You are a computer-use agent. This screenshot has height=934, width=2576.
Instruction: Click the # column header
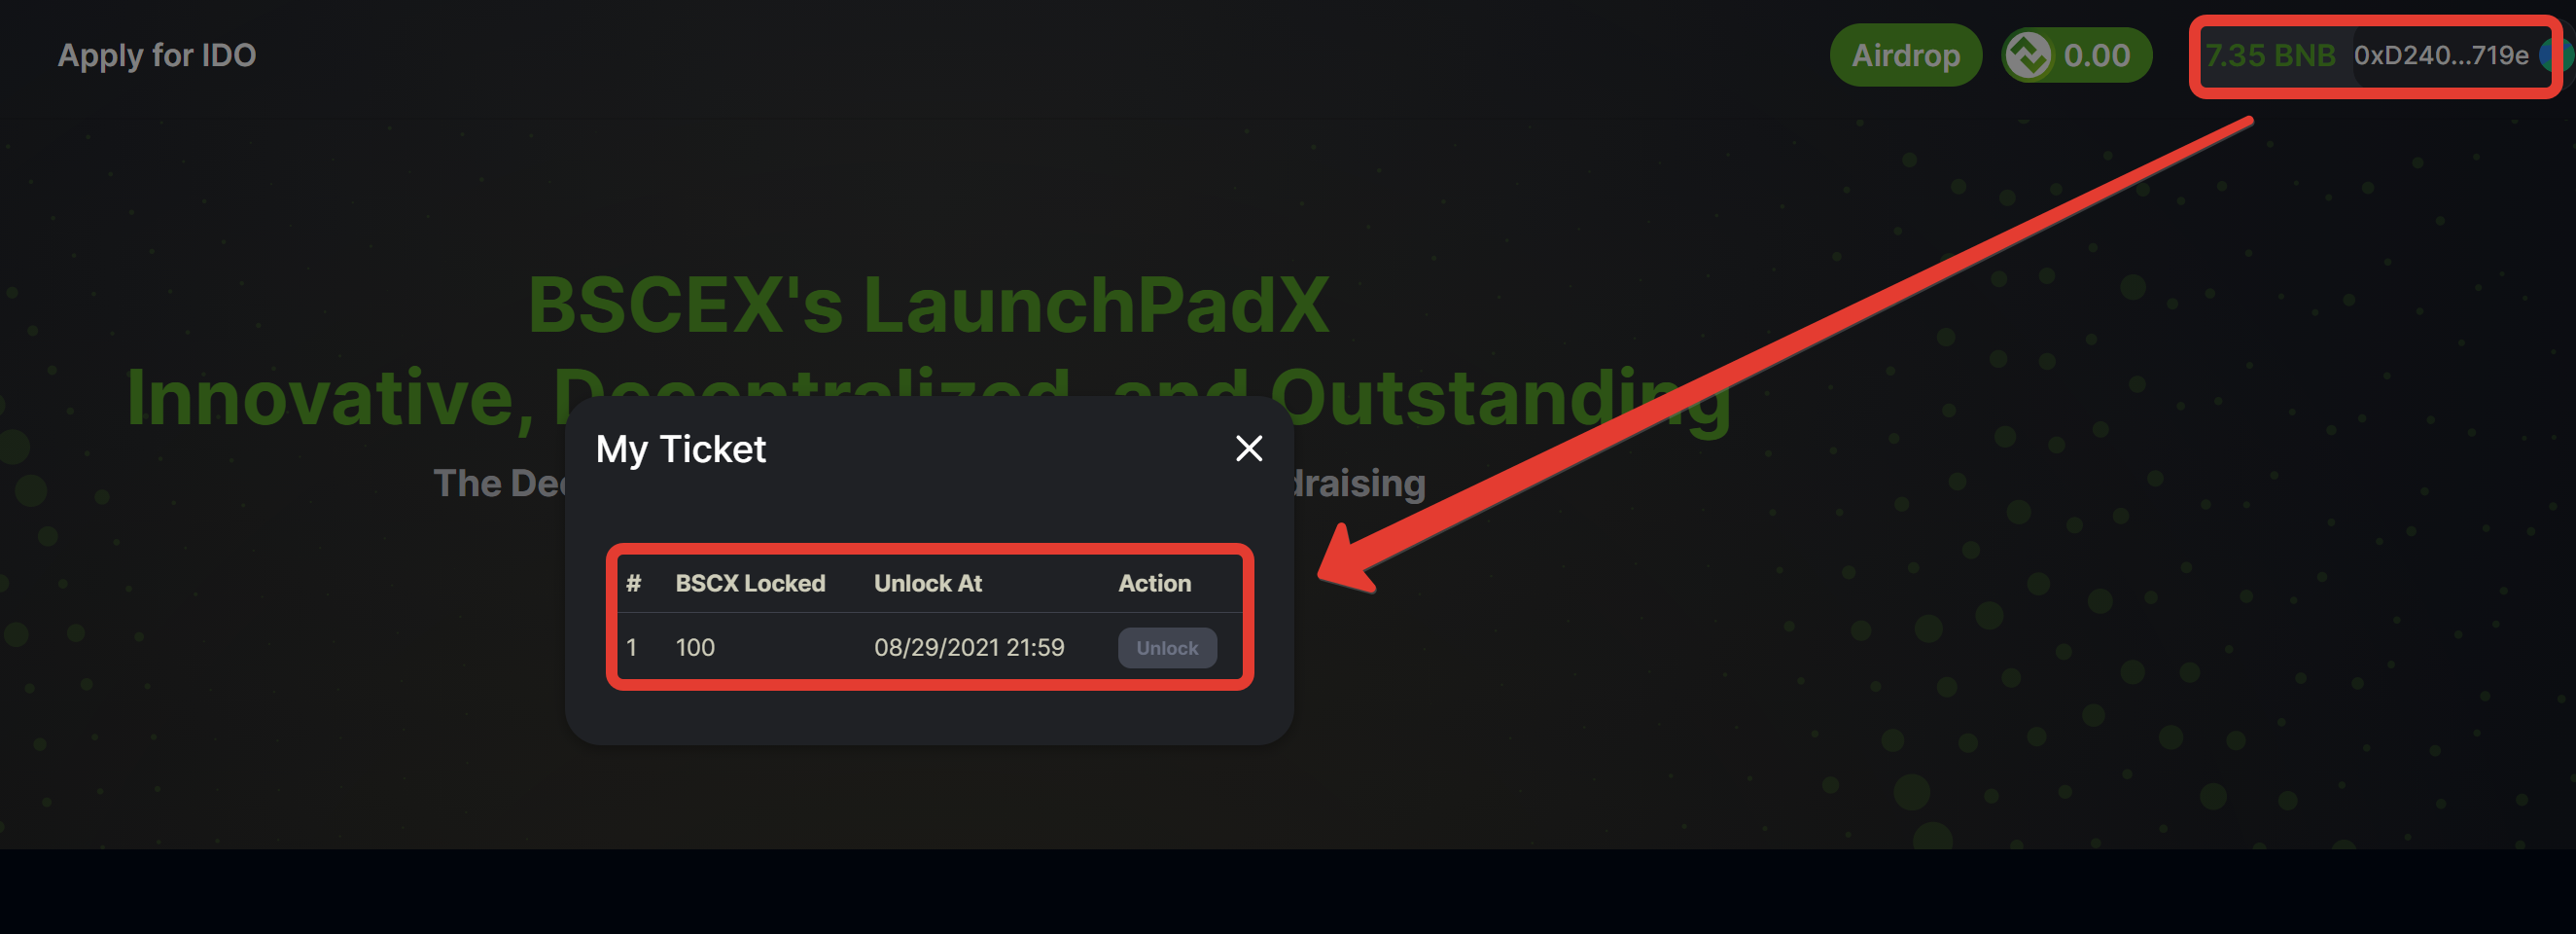(633, 583)
